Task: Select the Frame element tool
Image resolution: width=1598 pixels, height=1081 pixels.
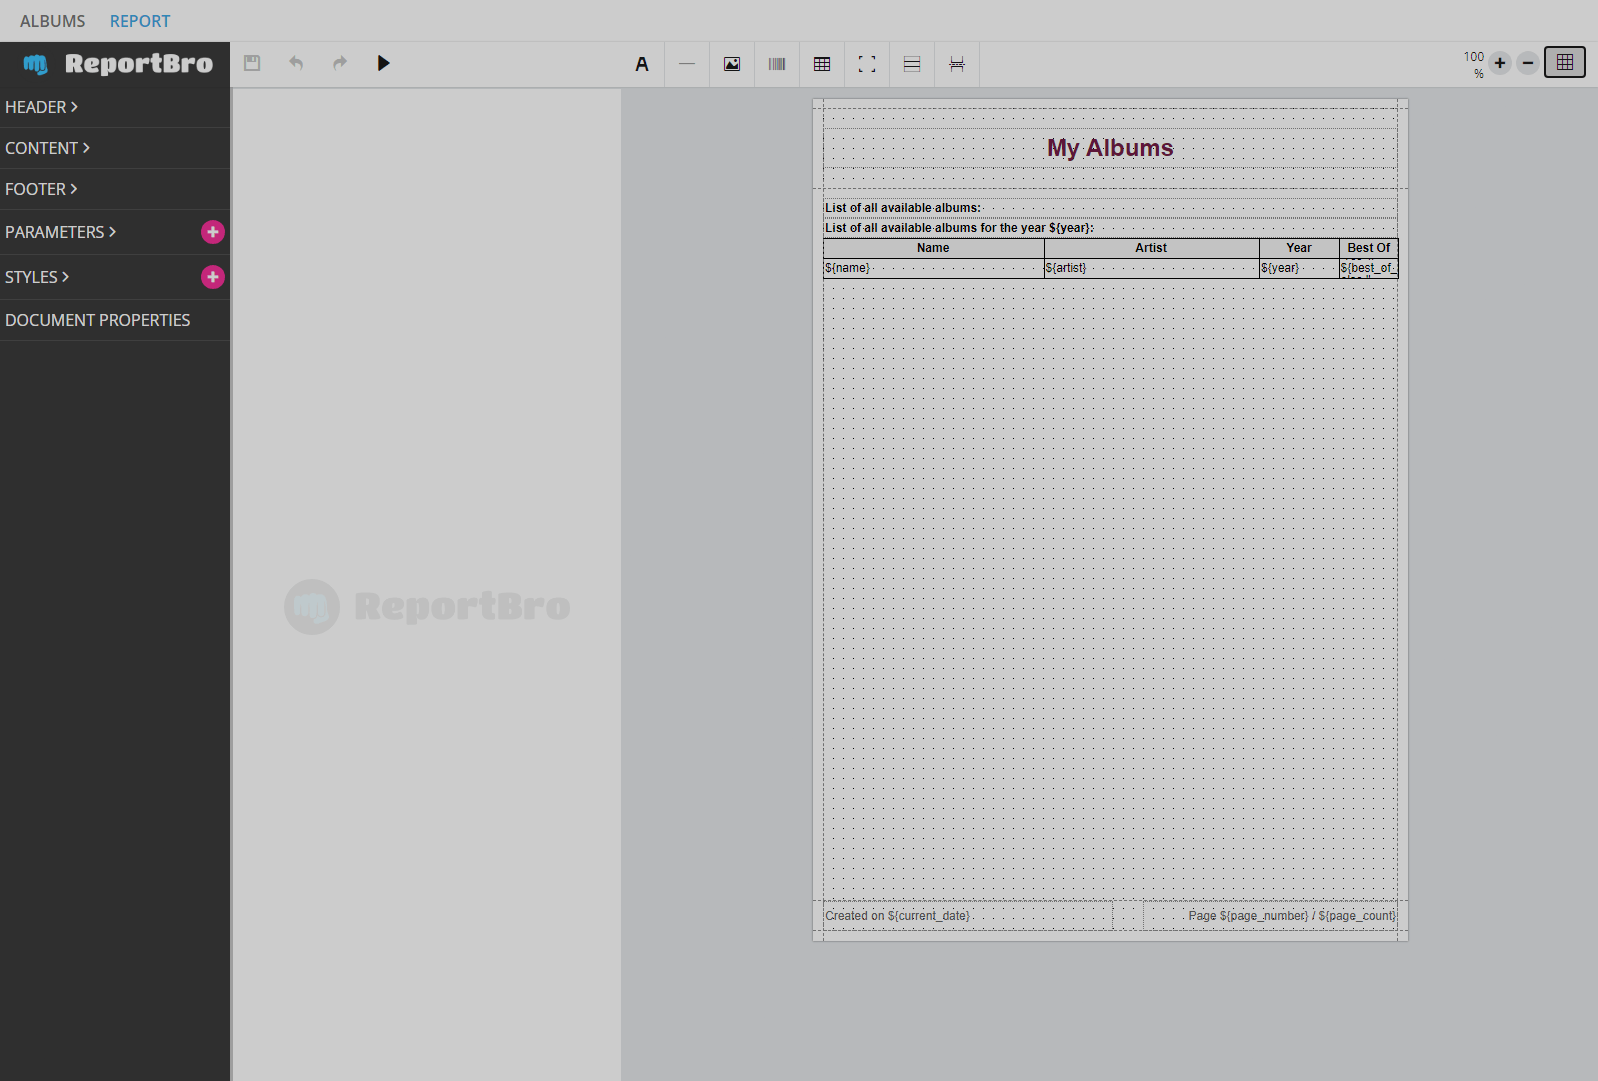Action: (x=867, y=64)
